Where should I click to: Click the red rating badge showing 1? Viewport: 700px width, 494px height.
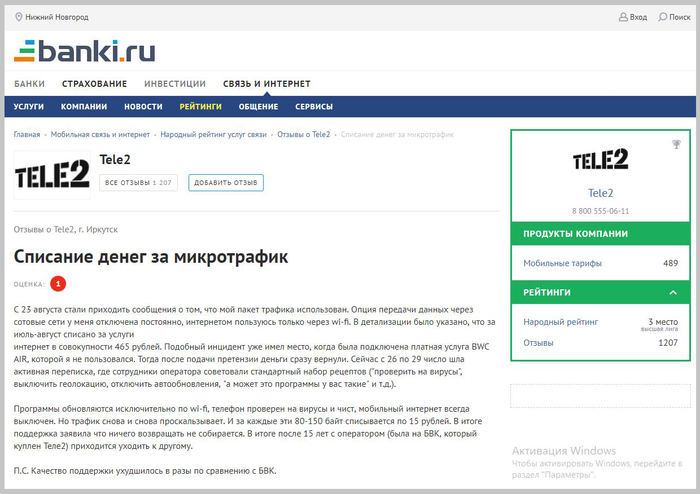click(x=58, y=284)
